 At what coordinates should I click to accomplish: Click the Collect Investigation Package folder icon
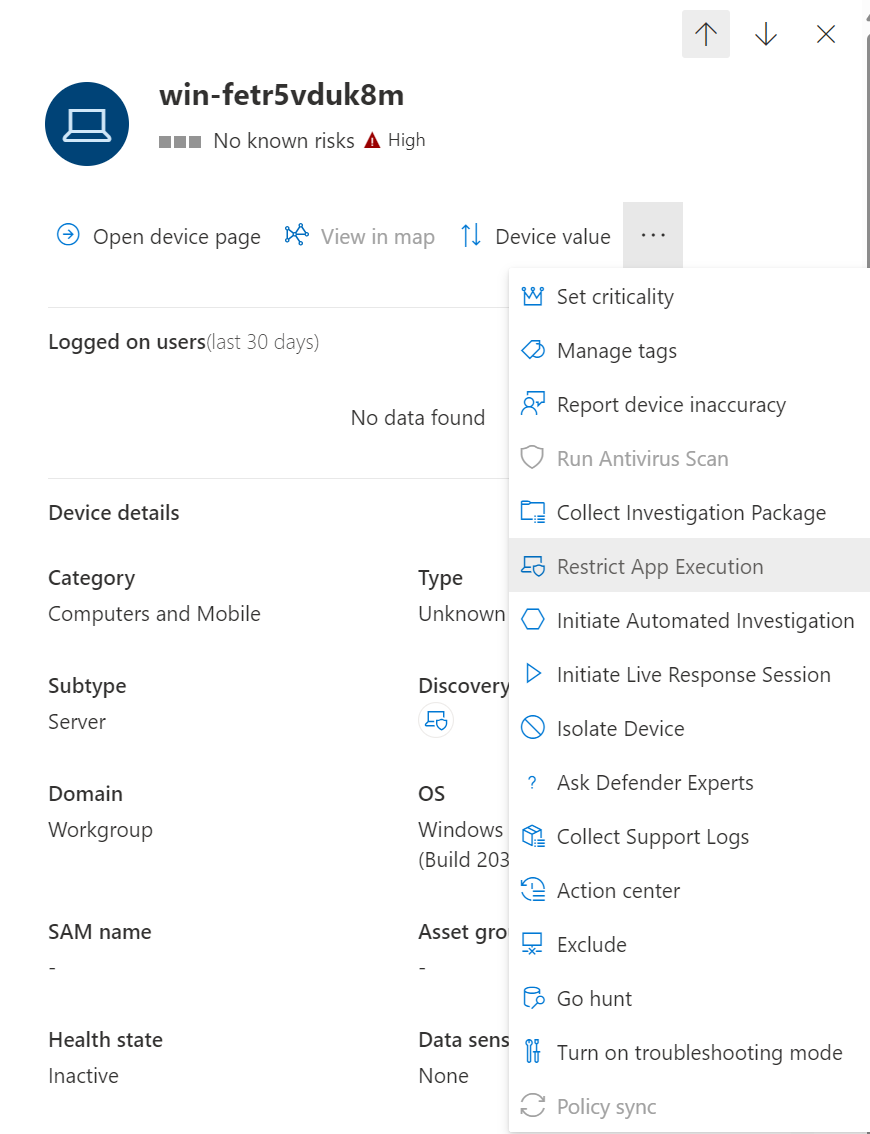coord(533,513)
